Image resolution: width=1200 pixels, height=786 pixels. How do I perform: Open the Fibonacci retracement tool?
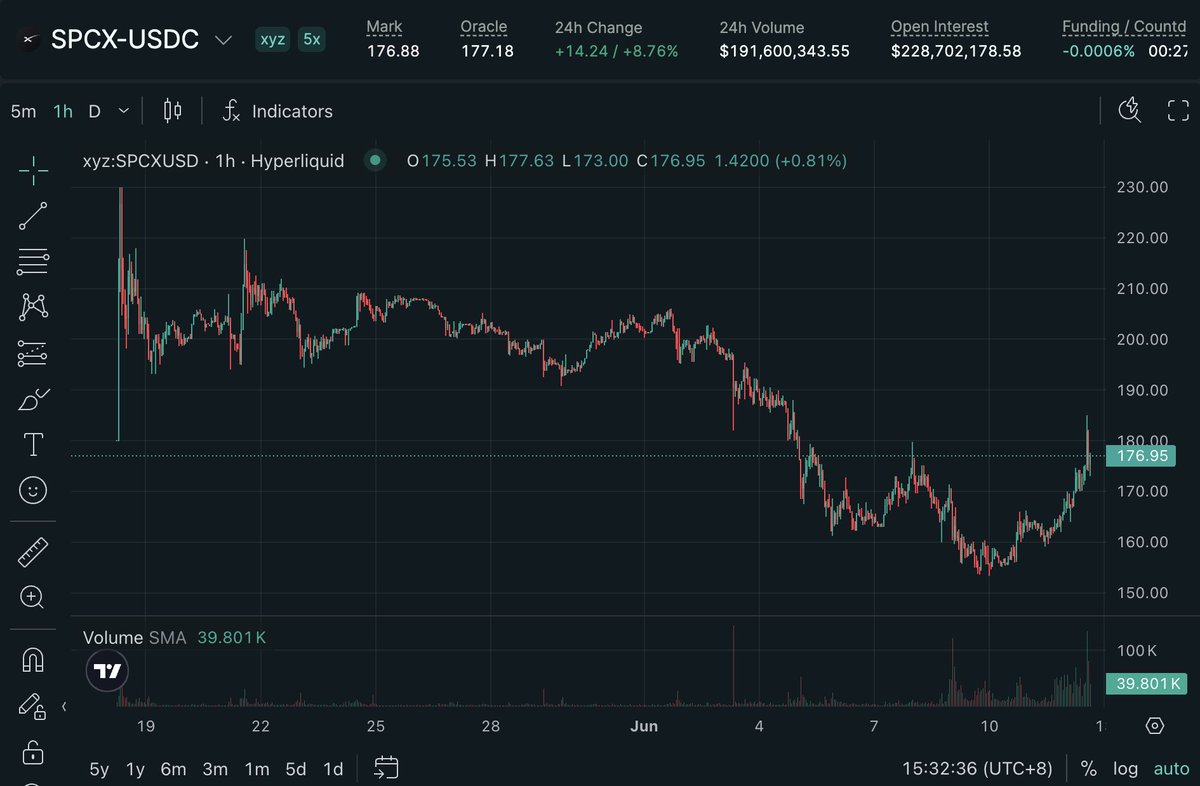click(x=33, y=262)
